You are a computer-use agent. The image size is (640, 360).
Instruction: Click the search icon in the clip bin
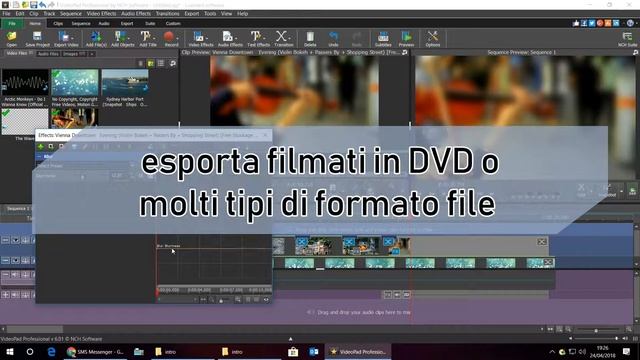click(173, 63)
